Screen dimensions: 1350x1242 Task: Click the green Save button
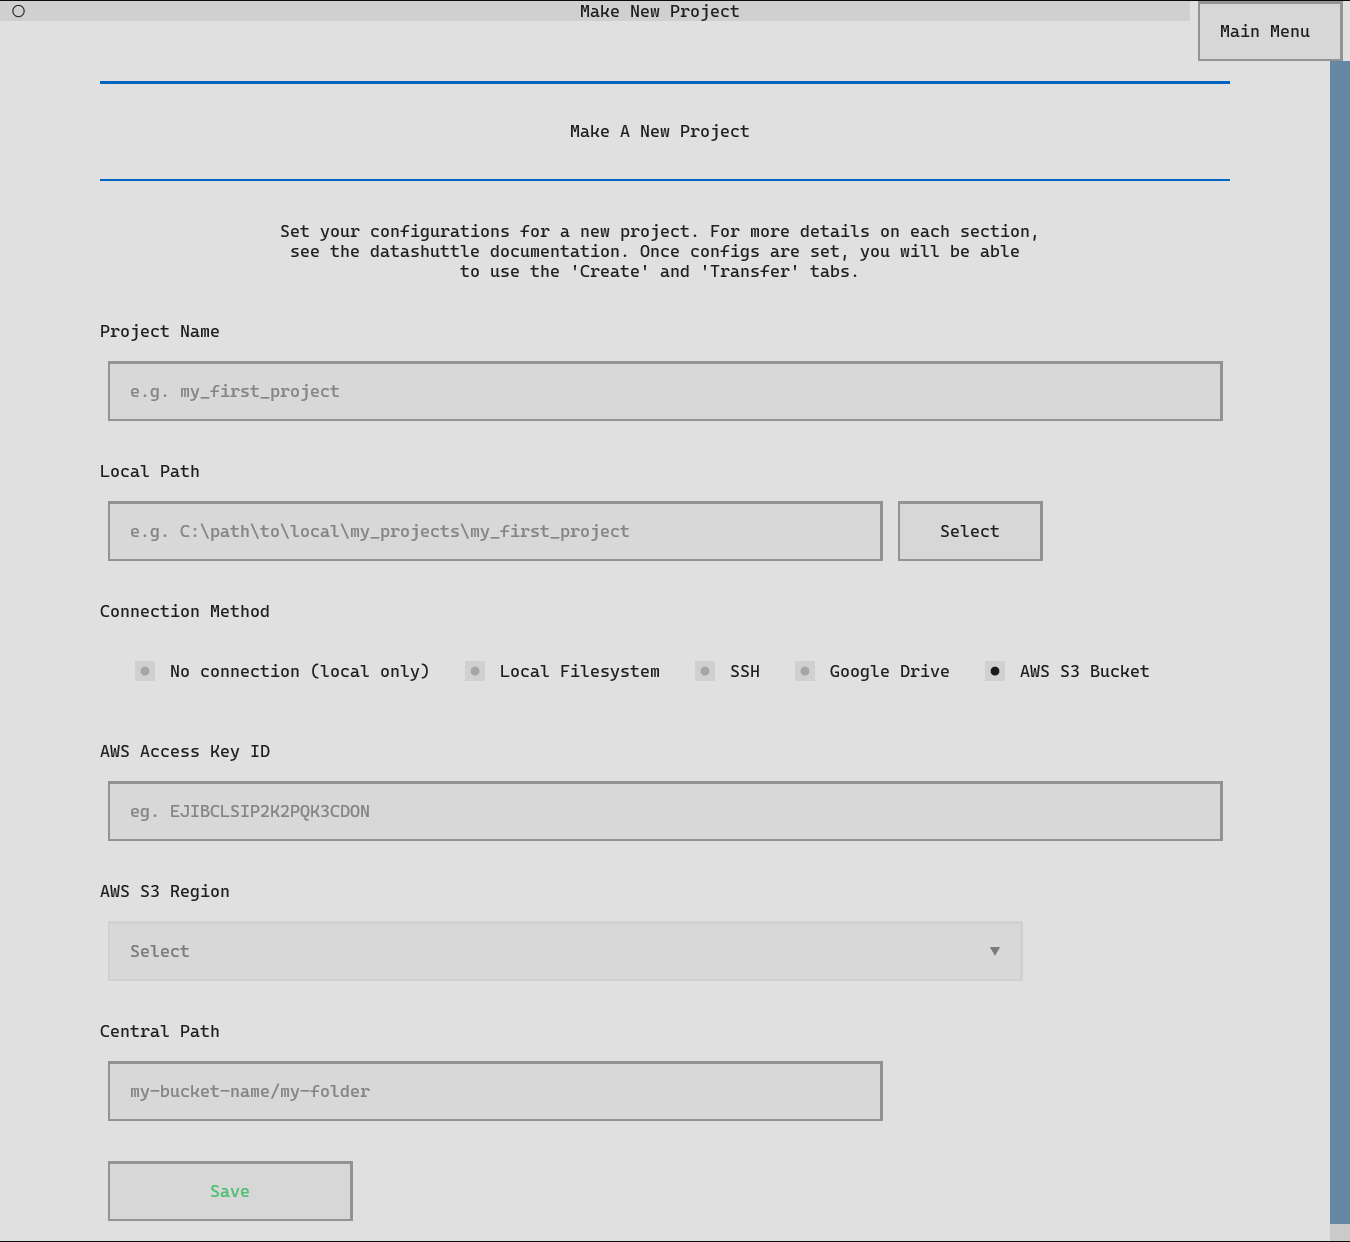tap(230, 1191)
